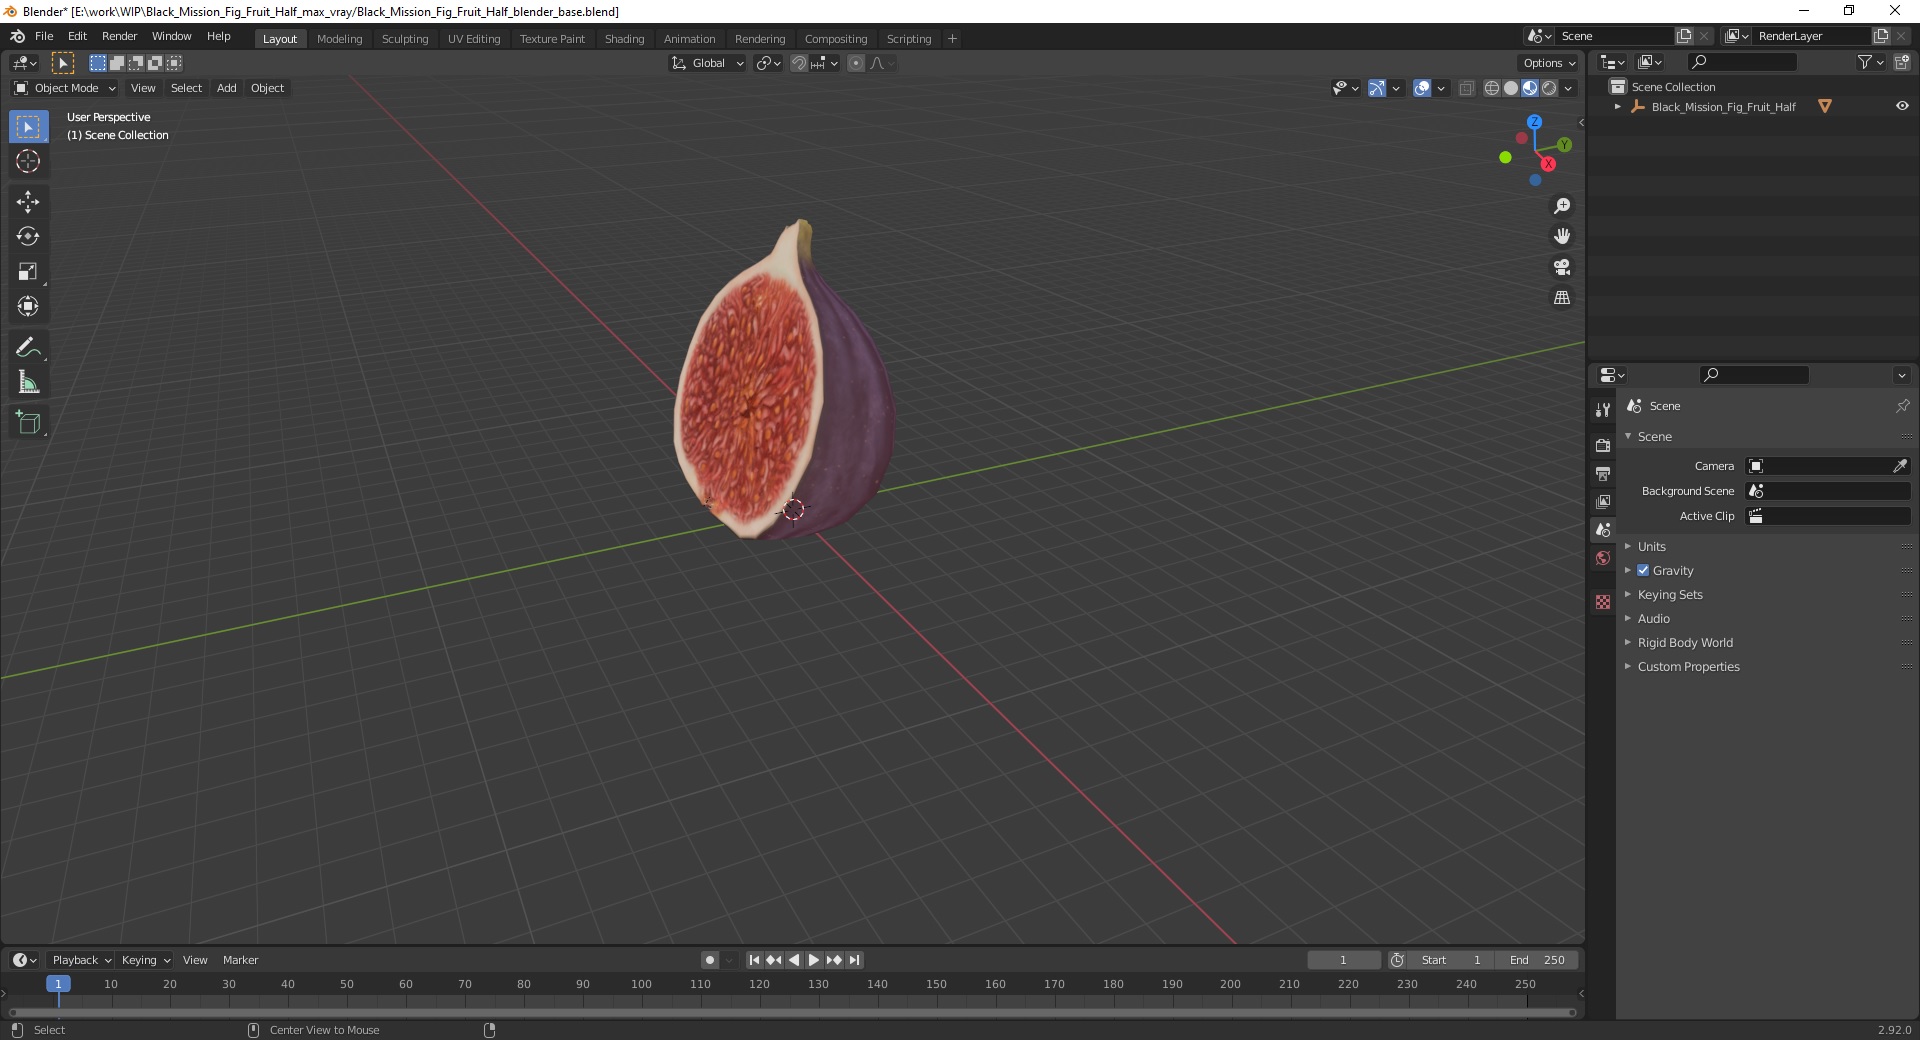
Task: Jump to the start frame
Action: click(x=754, y=960)
